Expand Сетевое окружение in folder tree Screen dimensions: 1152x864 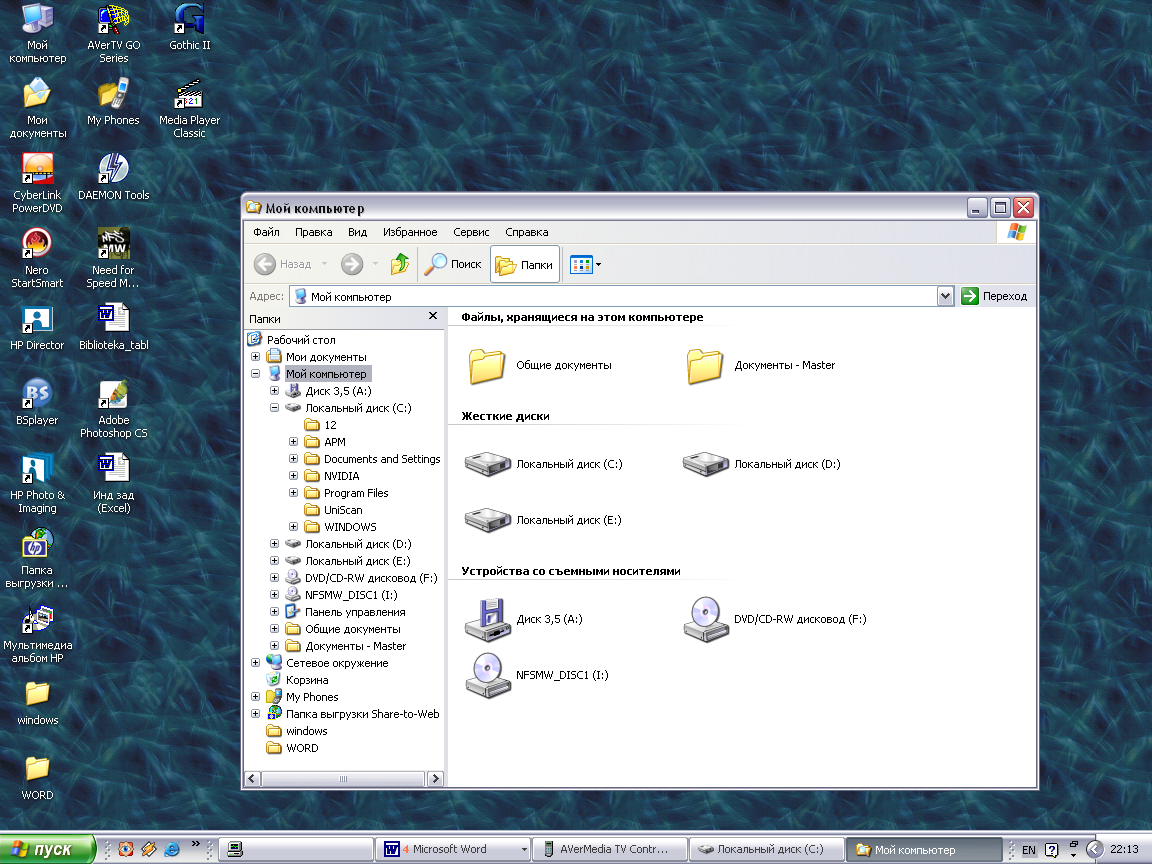(x=255, y=662)
